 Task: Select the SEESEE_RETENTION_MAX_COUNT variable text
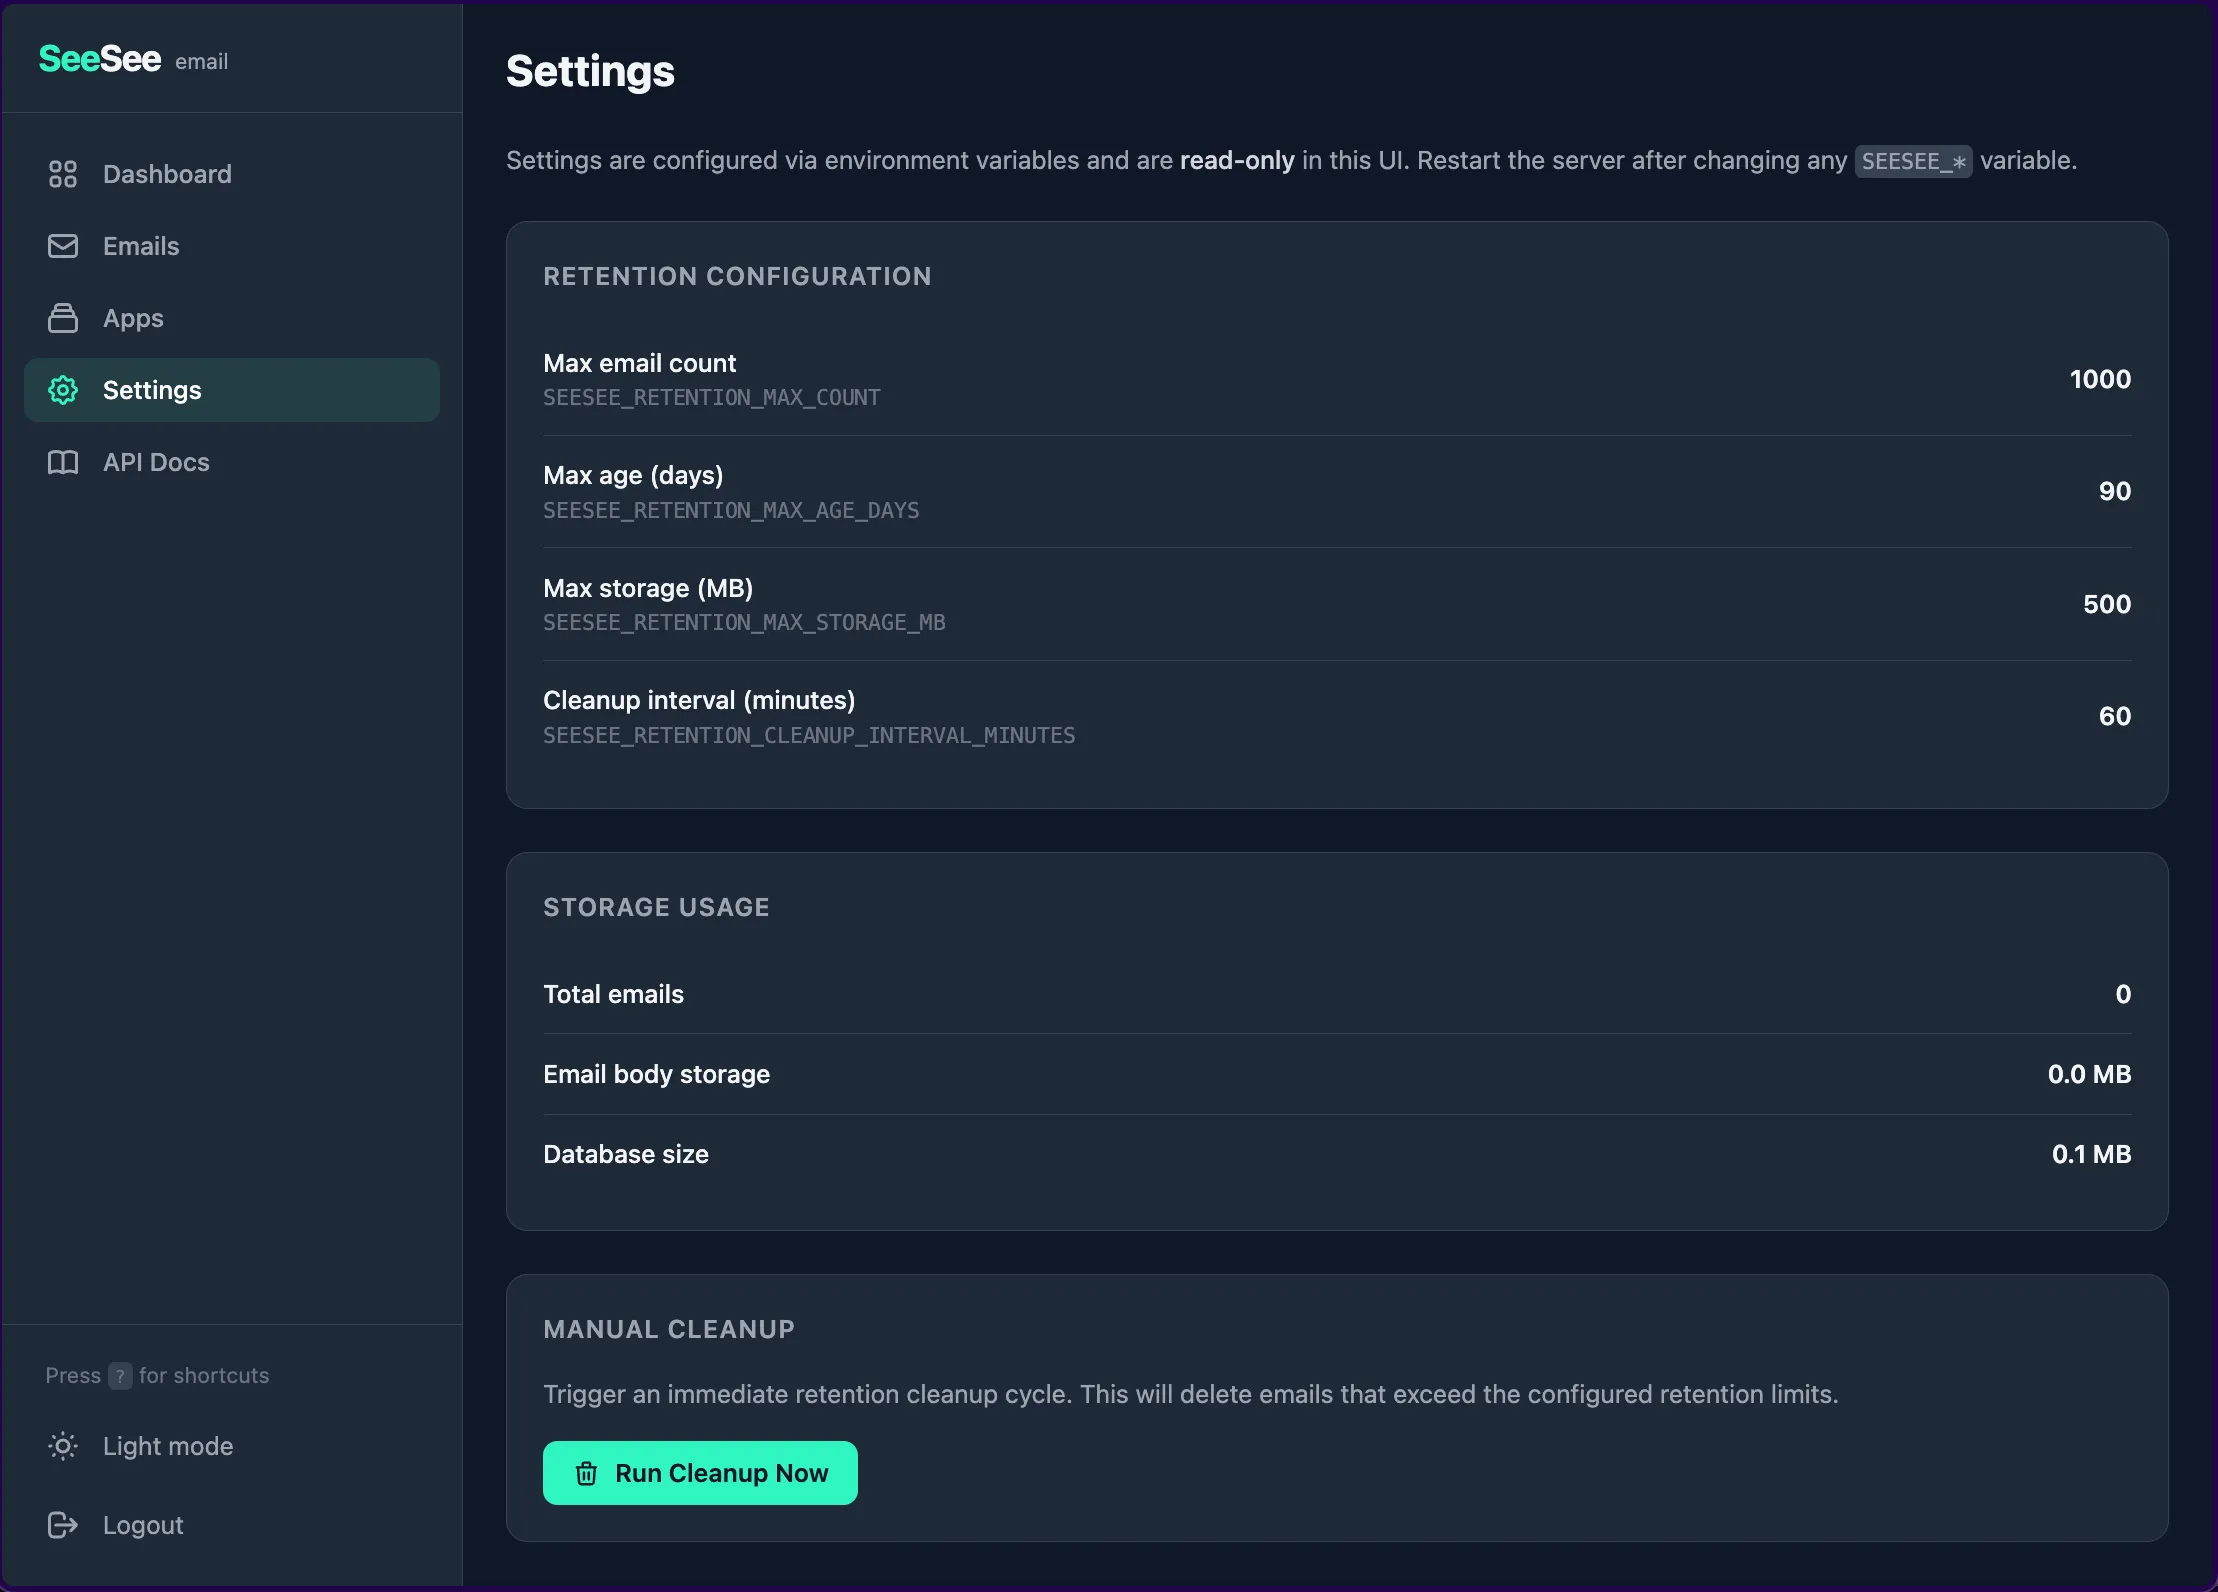coord(711,397)
